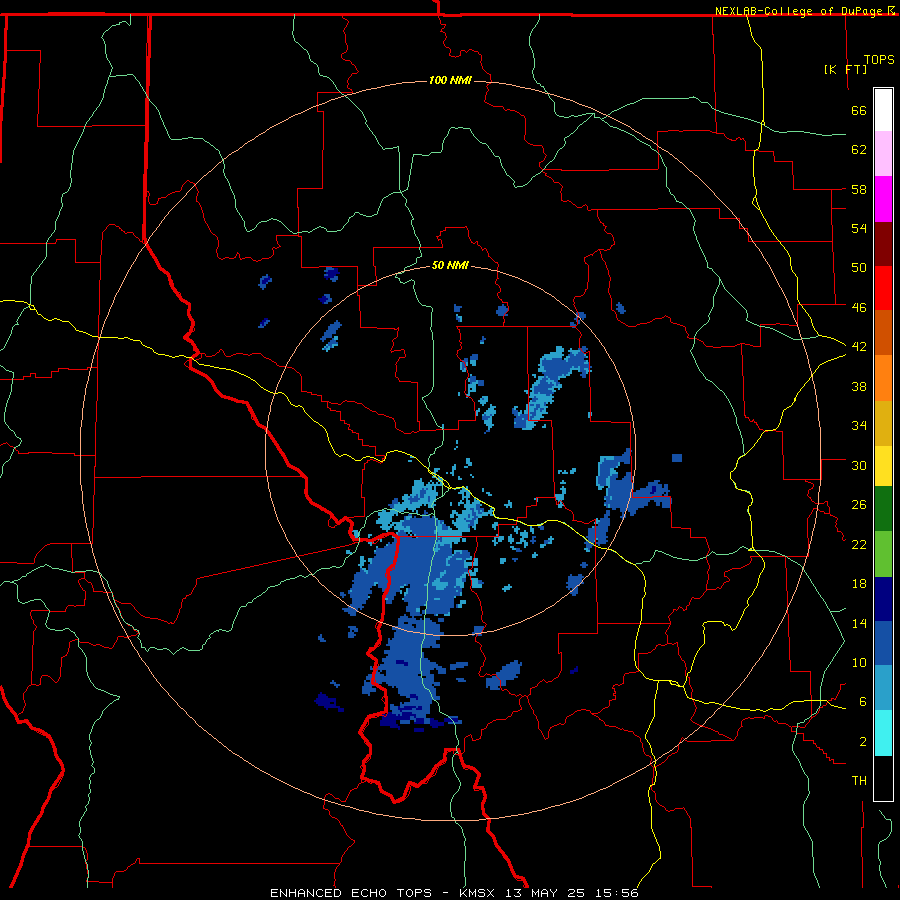The height and width of the screenshot is (900, 900).
Task: Click the "[K FT]" units label
Action: coord(845,69)
